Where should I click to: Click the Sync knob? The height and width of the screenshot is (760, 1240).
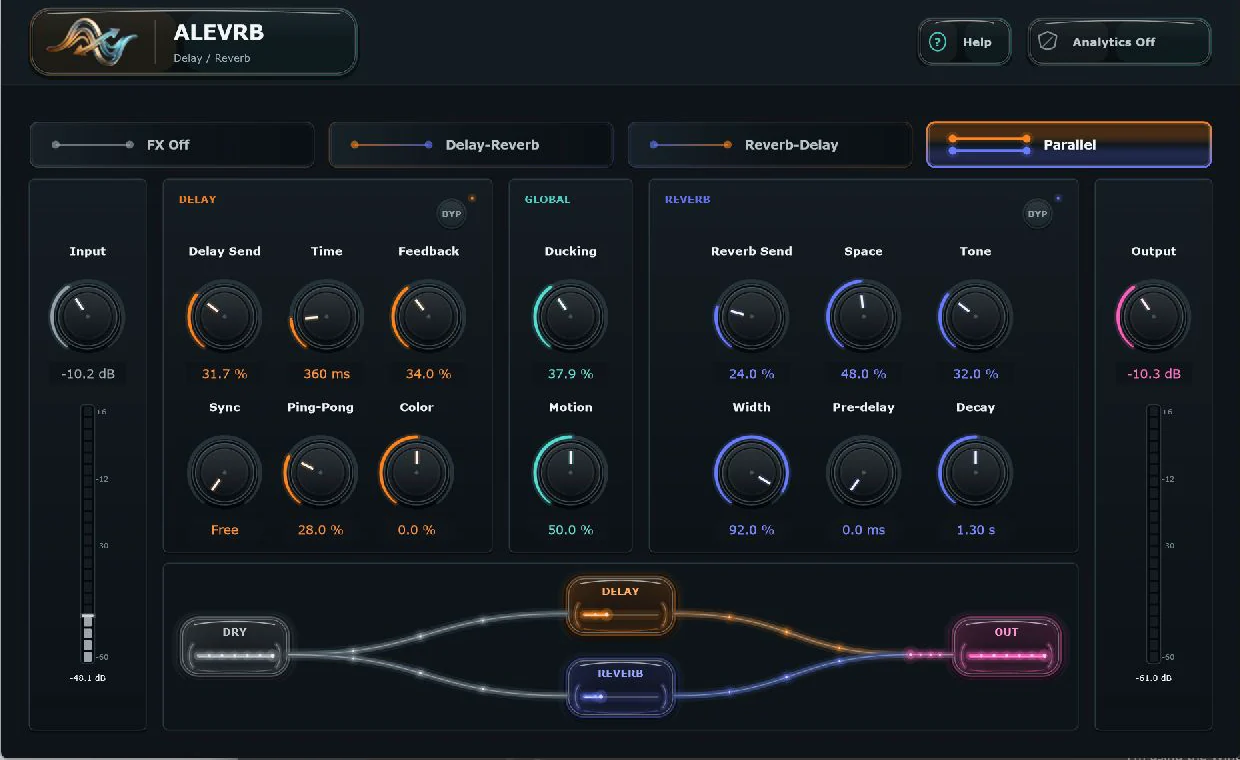click(x=224, y=472)
